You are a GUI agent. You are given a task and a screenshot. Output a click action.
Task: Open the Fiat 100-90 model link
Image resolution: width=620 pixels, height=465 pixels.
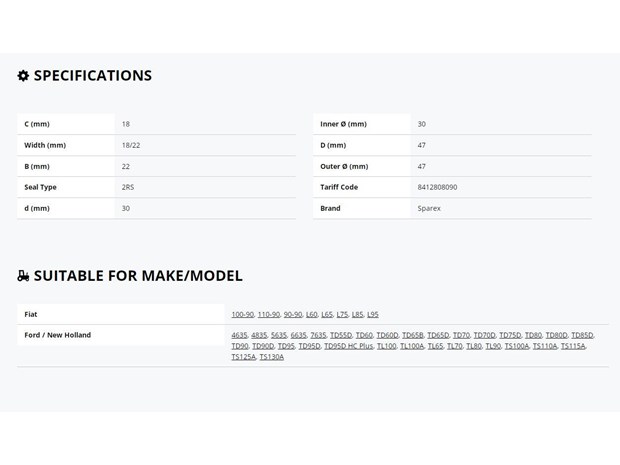(242, 314)
